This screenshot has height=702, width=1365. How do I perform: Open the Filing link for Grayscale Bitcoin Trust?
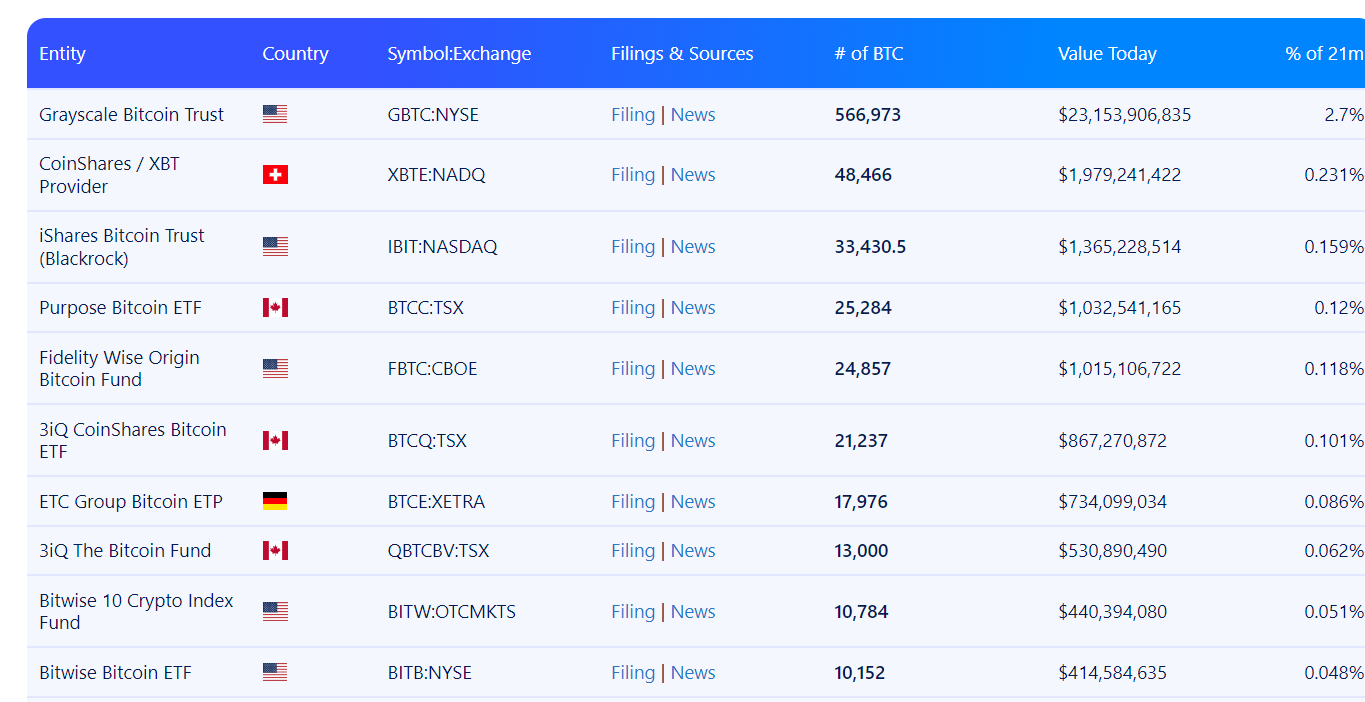pyautogui.click(x=633, y=115)
